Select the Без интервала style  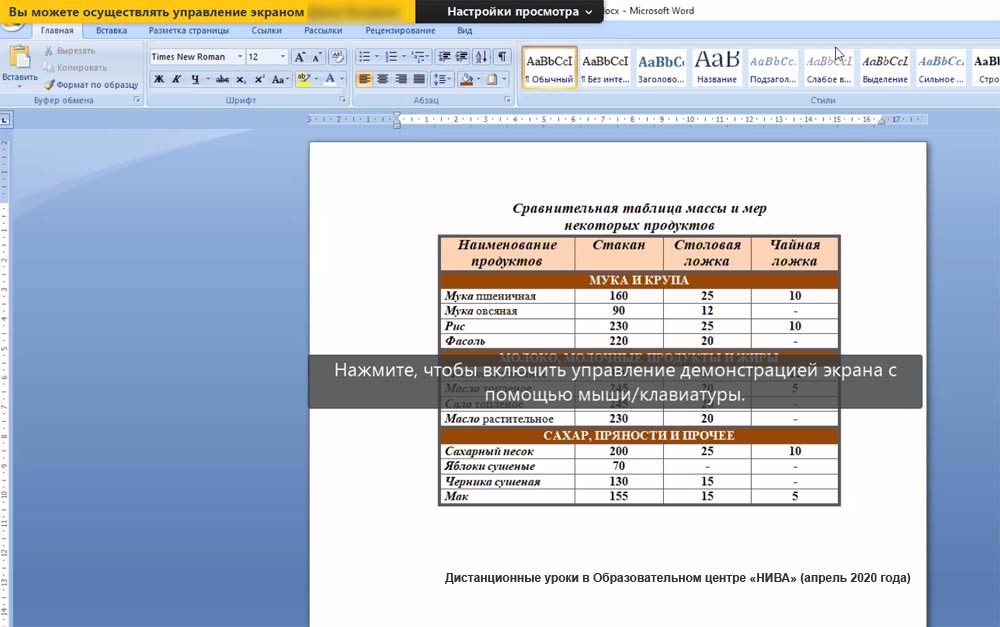point(605,68)
